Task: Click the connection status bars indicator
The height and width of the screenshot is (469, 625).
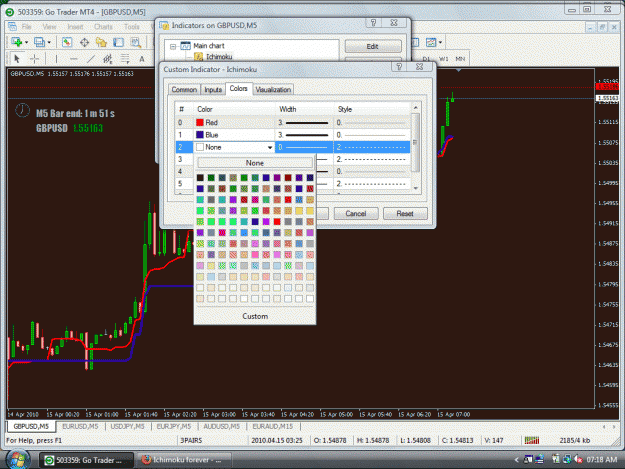Action: click(532, 440)
